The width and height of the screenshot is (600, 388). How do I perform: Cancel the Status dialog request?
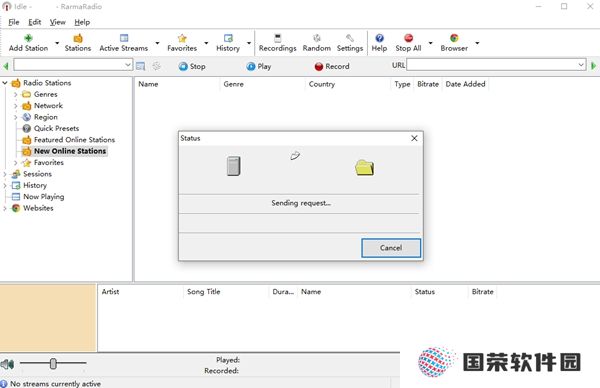point(391,248)
